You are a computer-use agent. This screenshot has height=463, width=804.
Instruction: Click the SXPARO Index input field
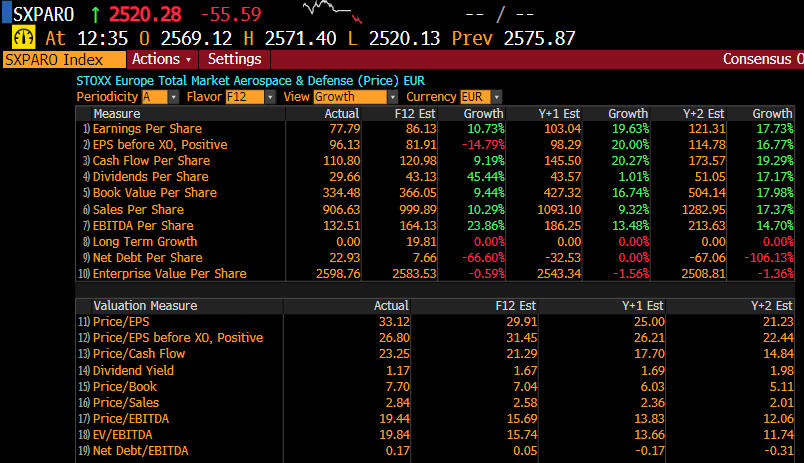click(64, 59)
